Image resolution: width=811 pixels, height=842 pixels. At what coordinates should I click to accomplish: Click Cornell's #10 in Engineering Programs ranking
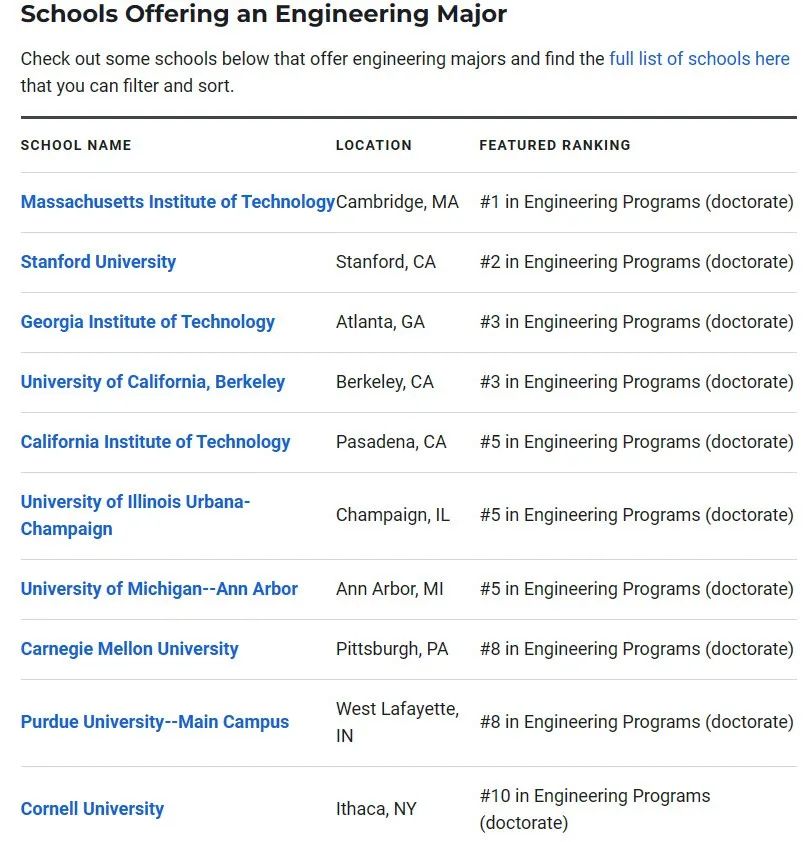tap(595, 809)
